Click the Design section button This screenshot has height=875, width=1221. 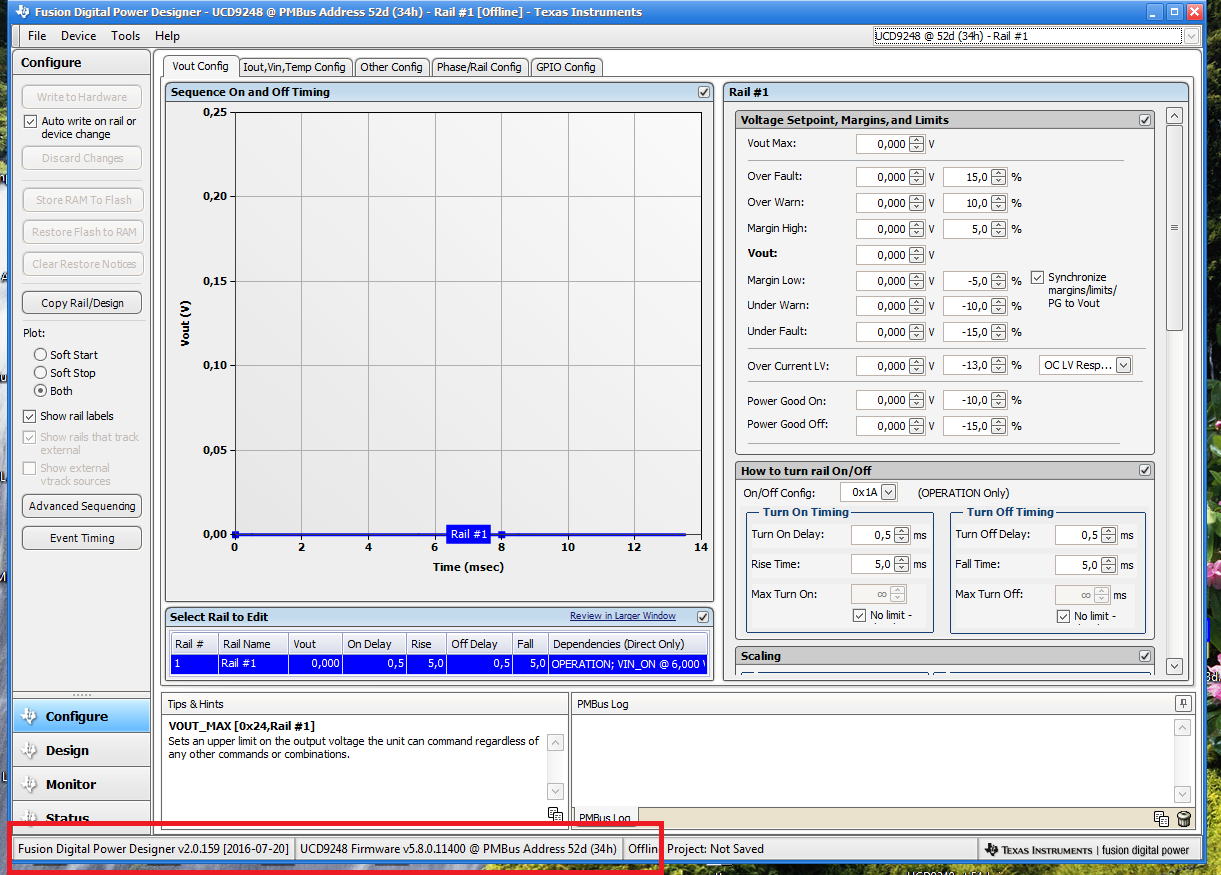pyautogui.click(x=81, y=750)
